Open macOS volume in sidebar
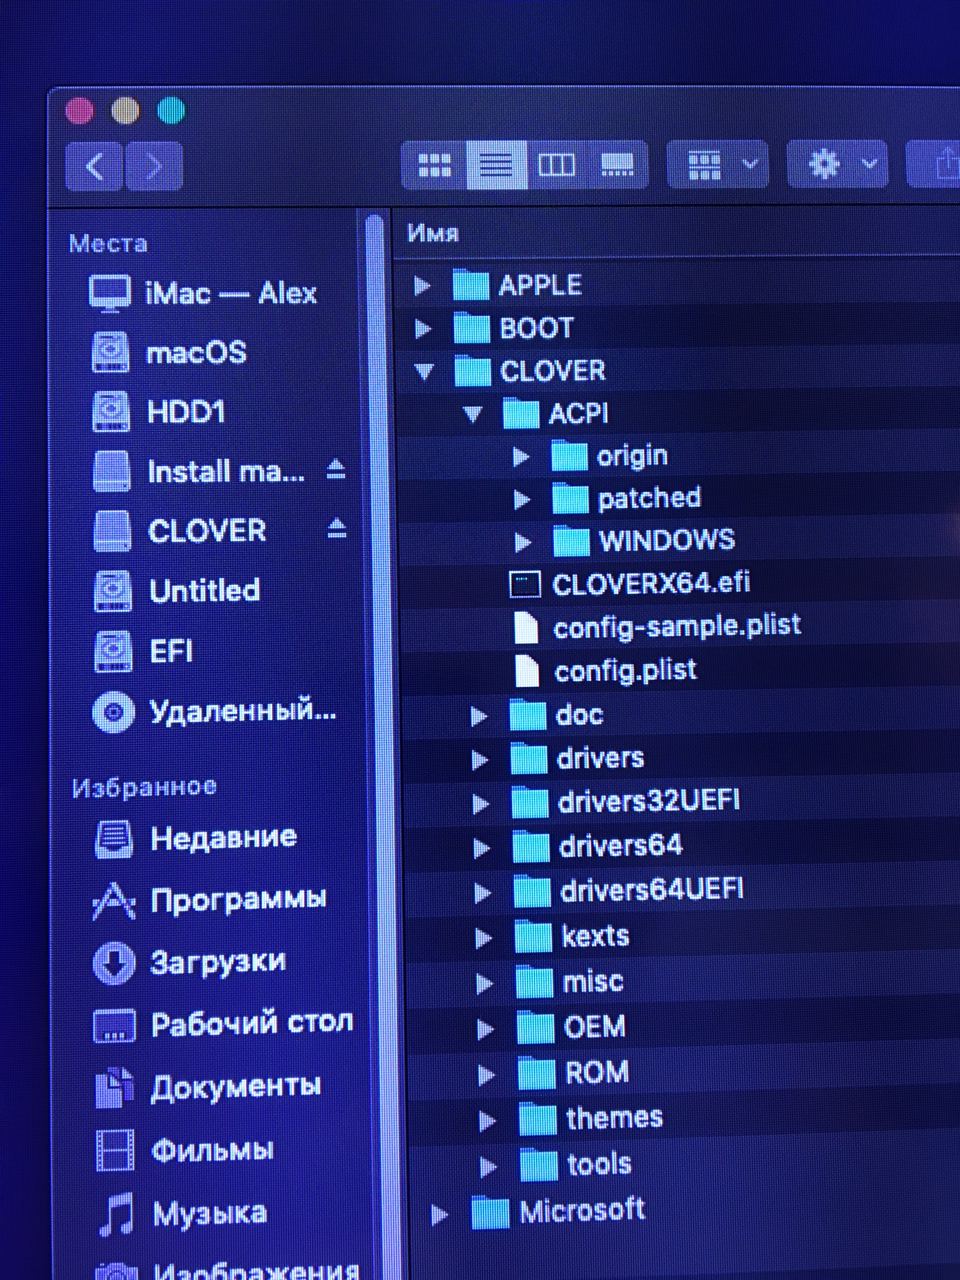 click(170, 352)
